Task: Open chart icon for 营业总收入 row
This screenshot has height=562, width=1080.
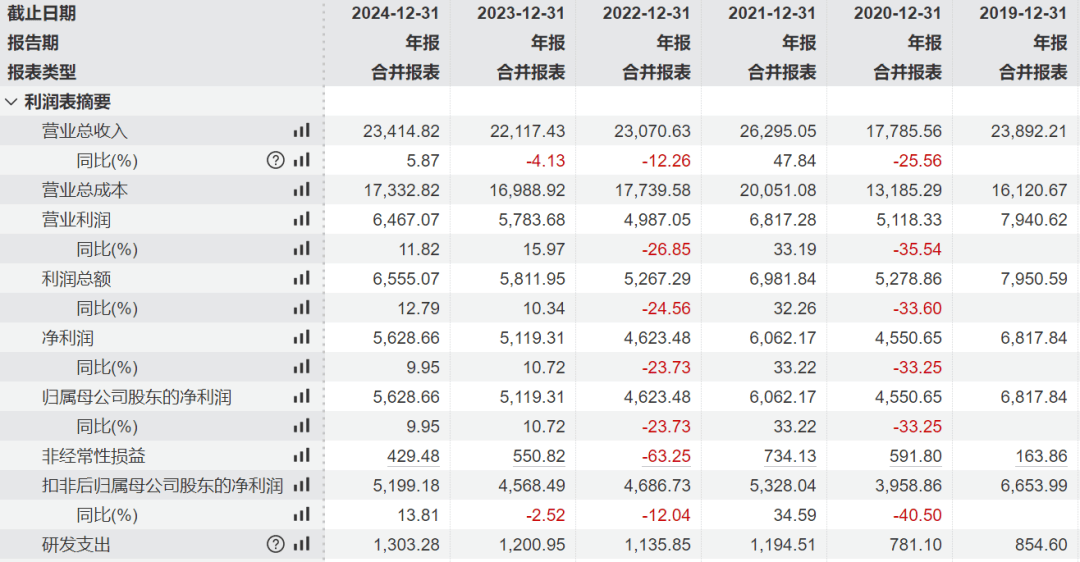Action: tap(301, 131)
